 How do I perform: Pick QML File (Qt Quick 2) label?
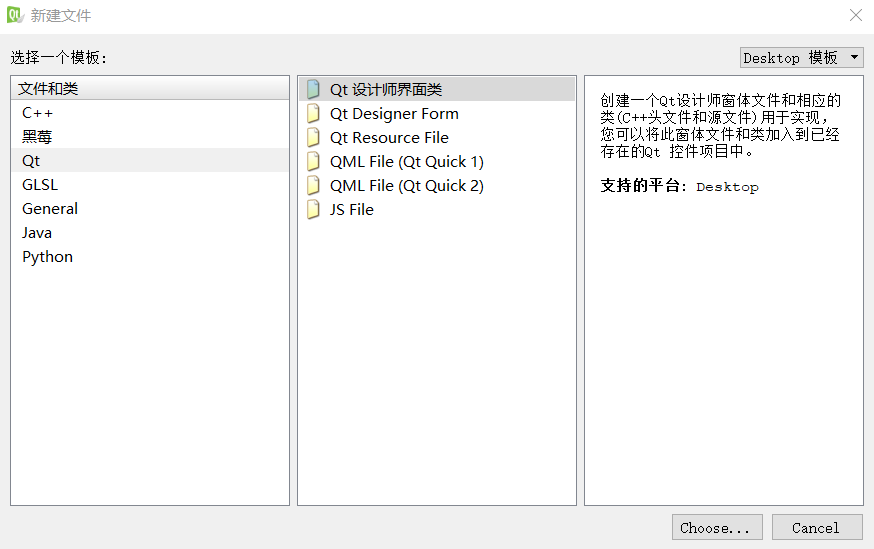(407, 185)
